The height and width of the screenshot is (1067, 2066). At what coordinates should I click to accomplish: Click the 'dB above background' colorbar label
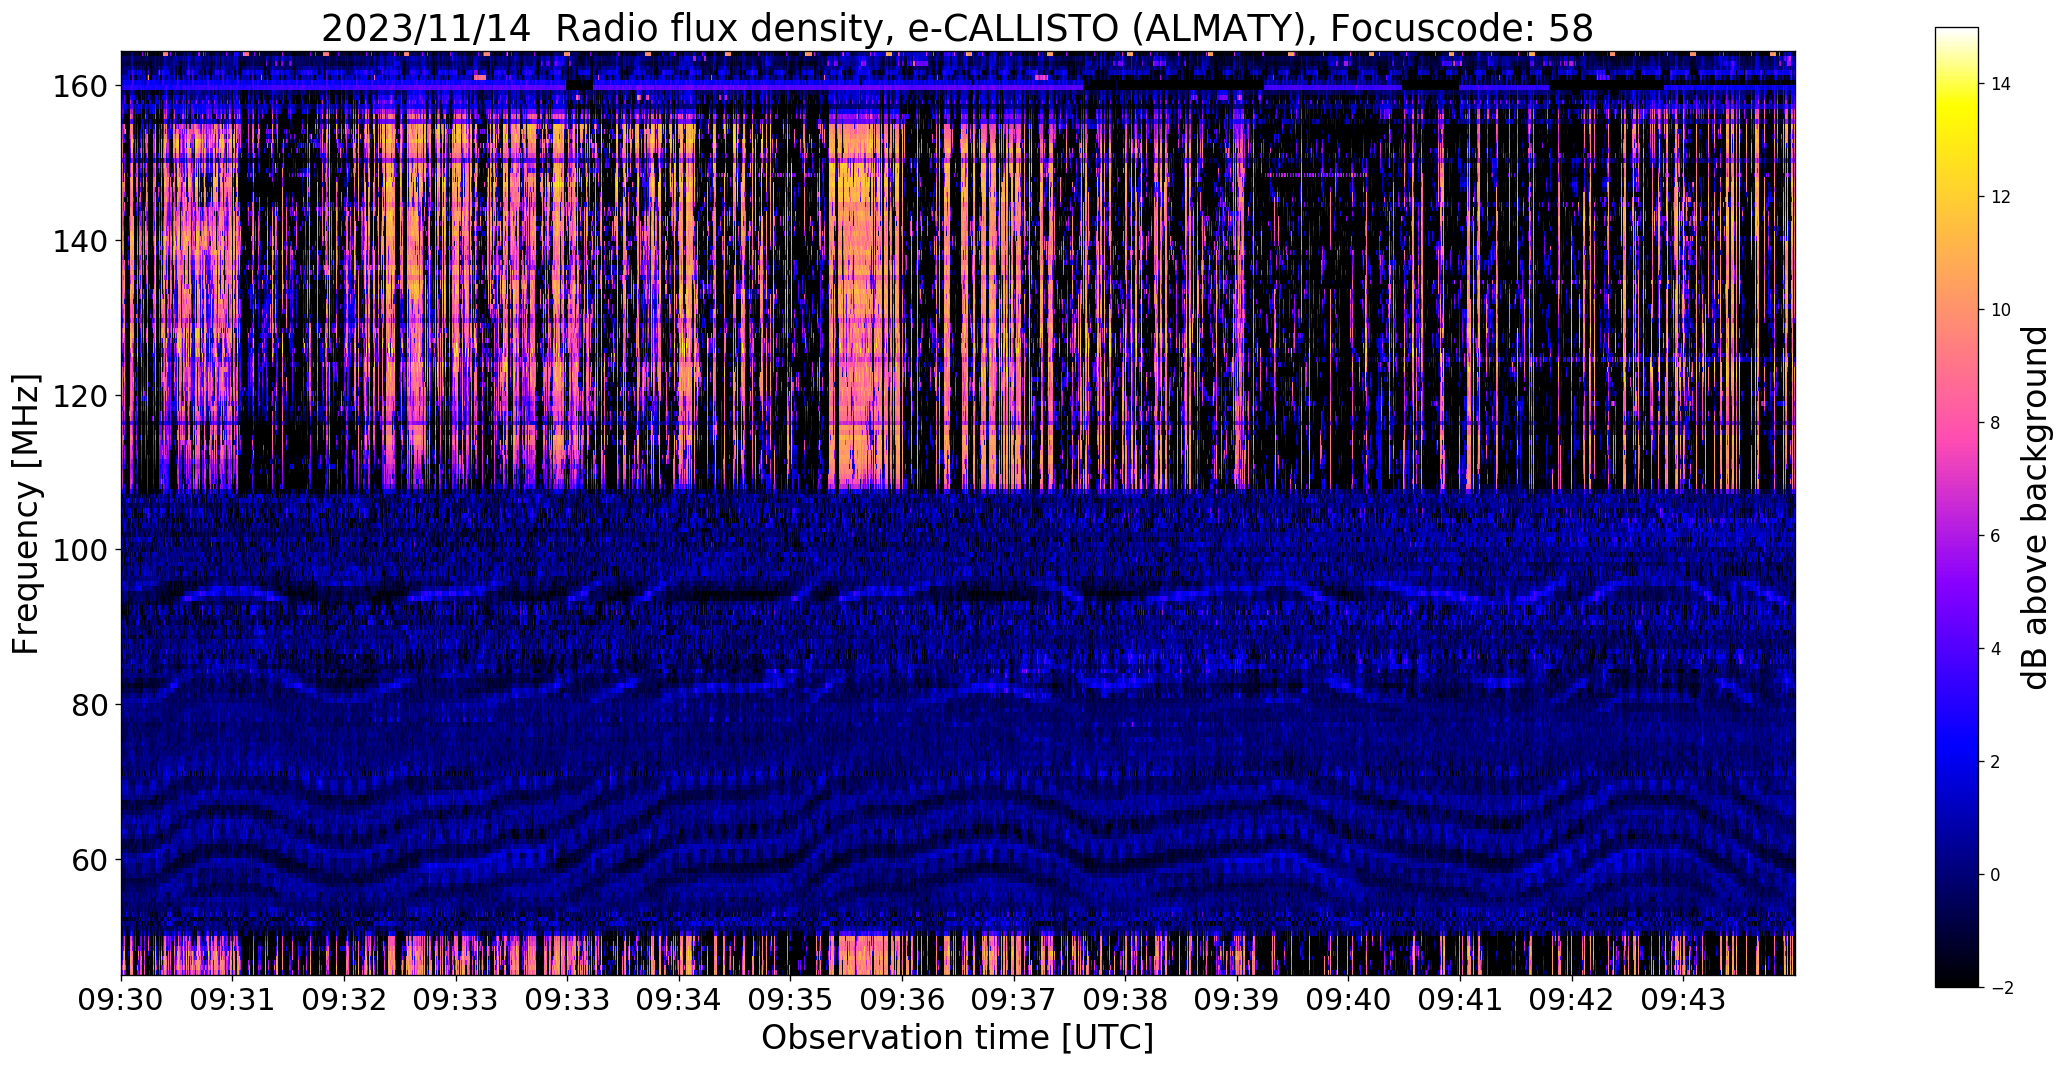(x=2035, y=508)
